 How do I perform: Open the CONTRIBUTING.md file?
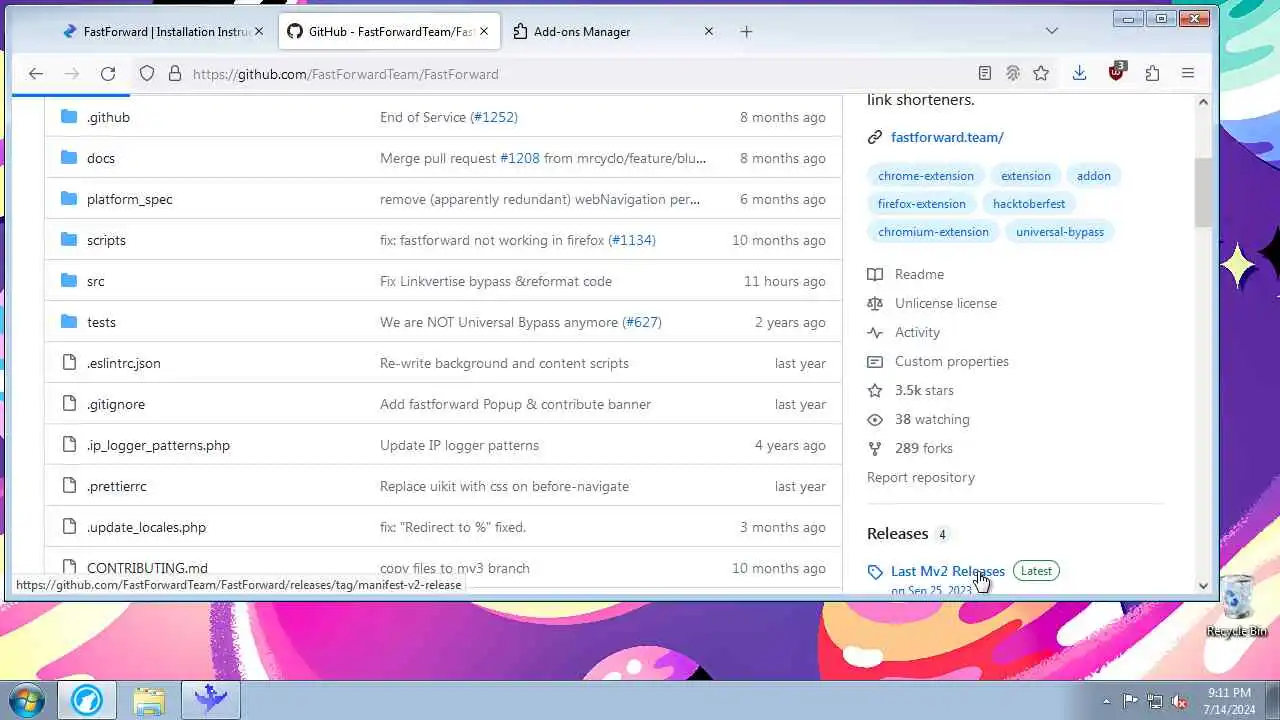point(147,568)
